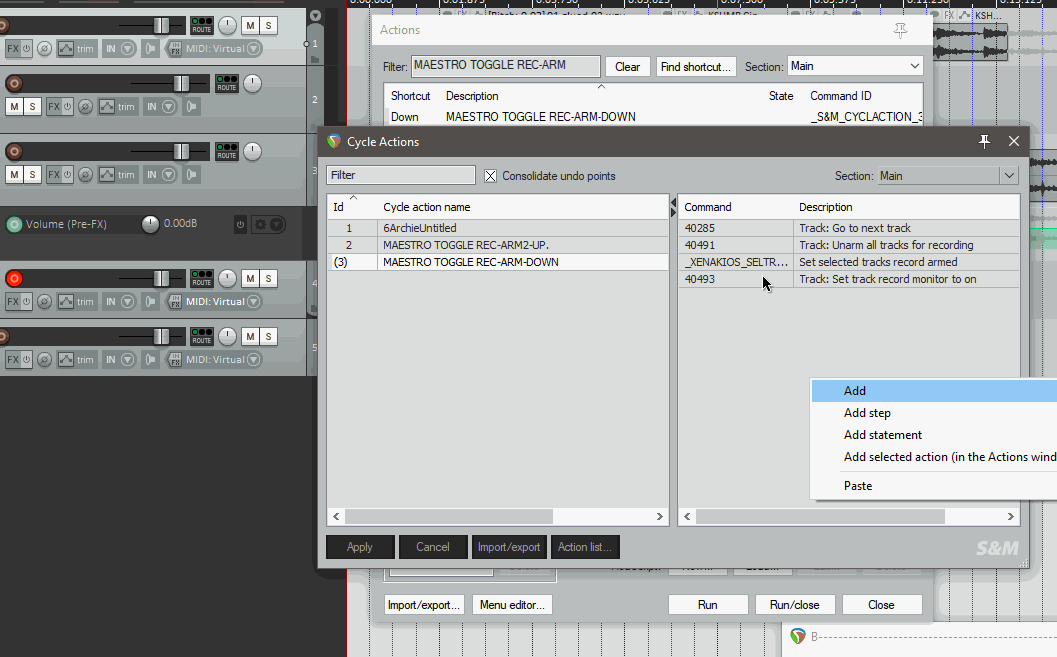Click Find shortcut... in Actions window
The height and width of the screenshot is (657, 1057).
pos(696,67)
